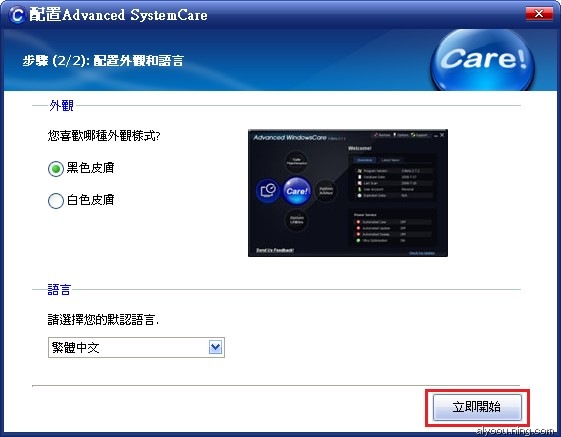Screen dimensions: 561x437
Task: Click the blue Care! logo orb
Action: pyautogui.click(x=483, y=60)
